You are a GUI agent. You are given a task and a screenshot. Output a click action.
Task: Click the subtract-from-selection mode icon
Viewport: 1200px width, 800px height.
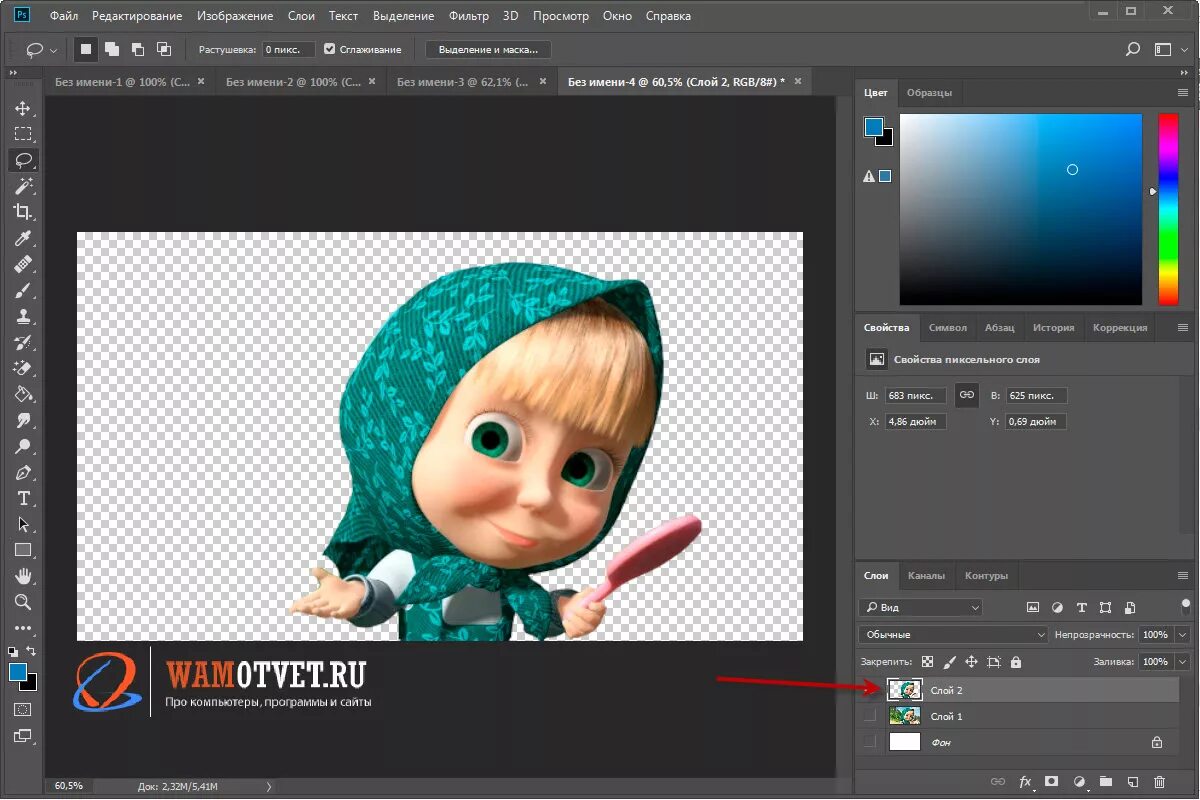click(x=138, y=49)
